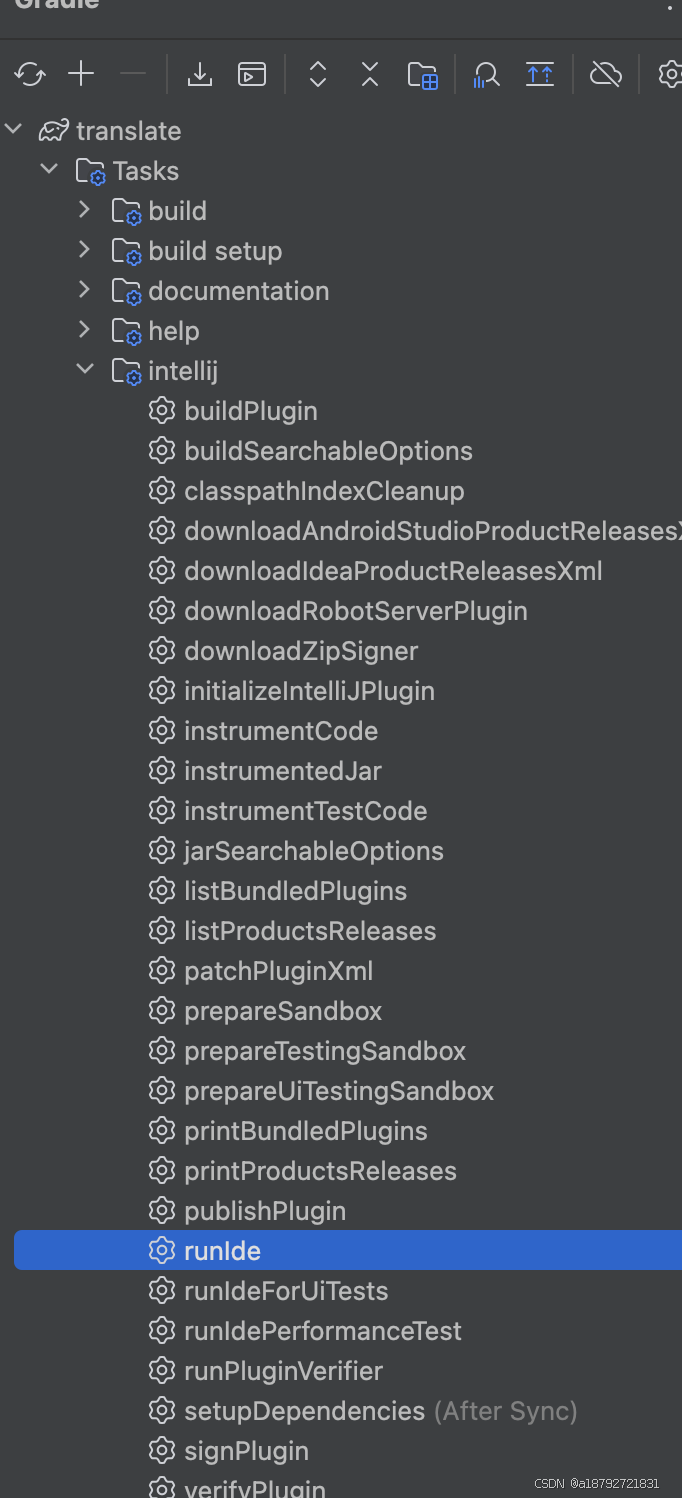Collapse the intellij task group
Screen dimensions: 682x1498
[x=85, y=370]
